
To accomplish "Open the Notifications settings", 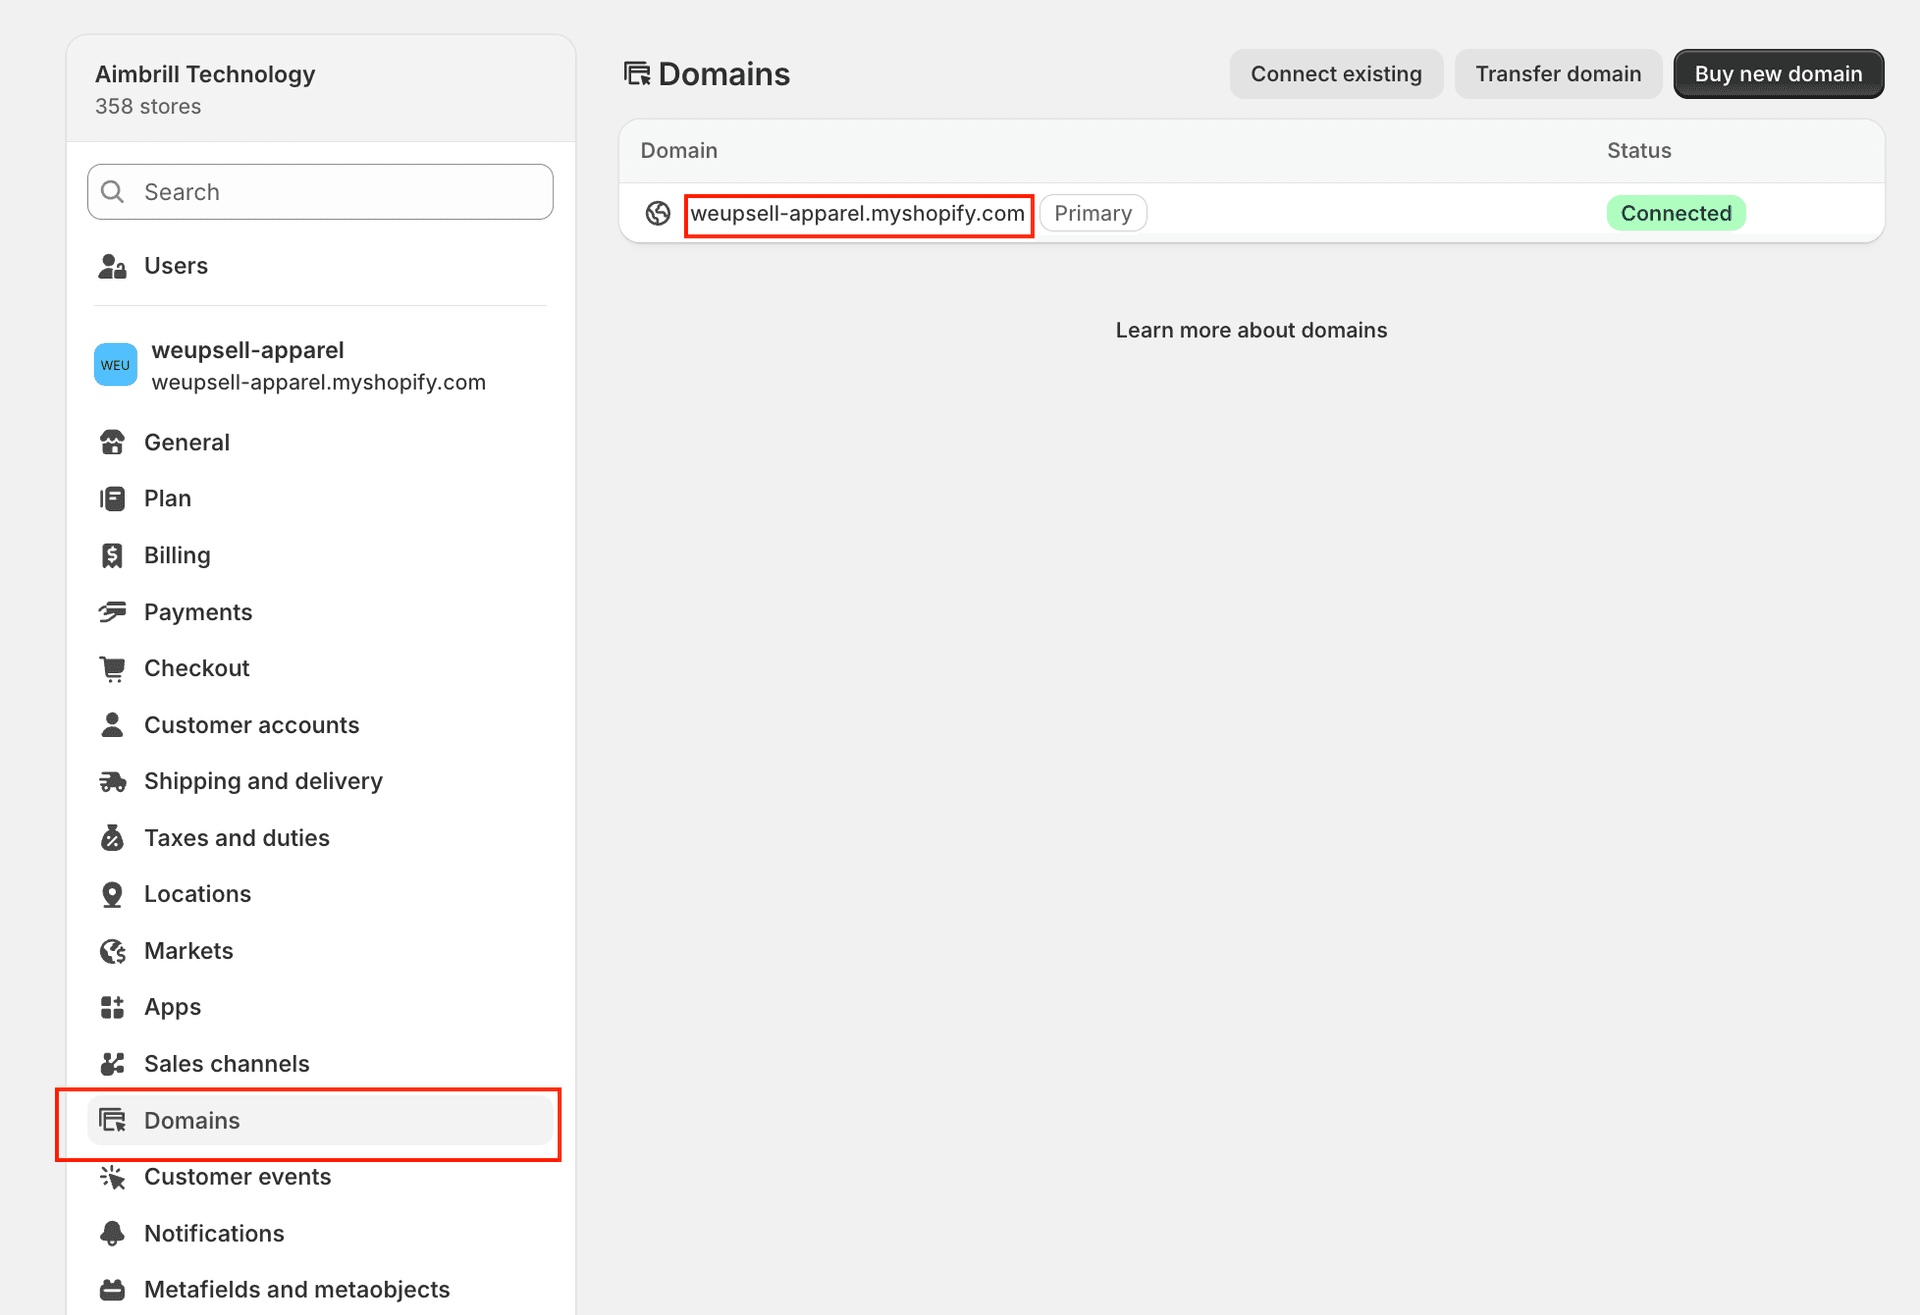I will pyautogui.click(x=320, y=1234).
